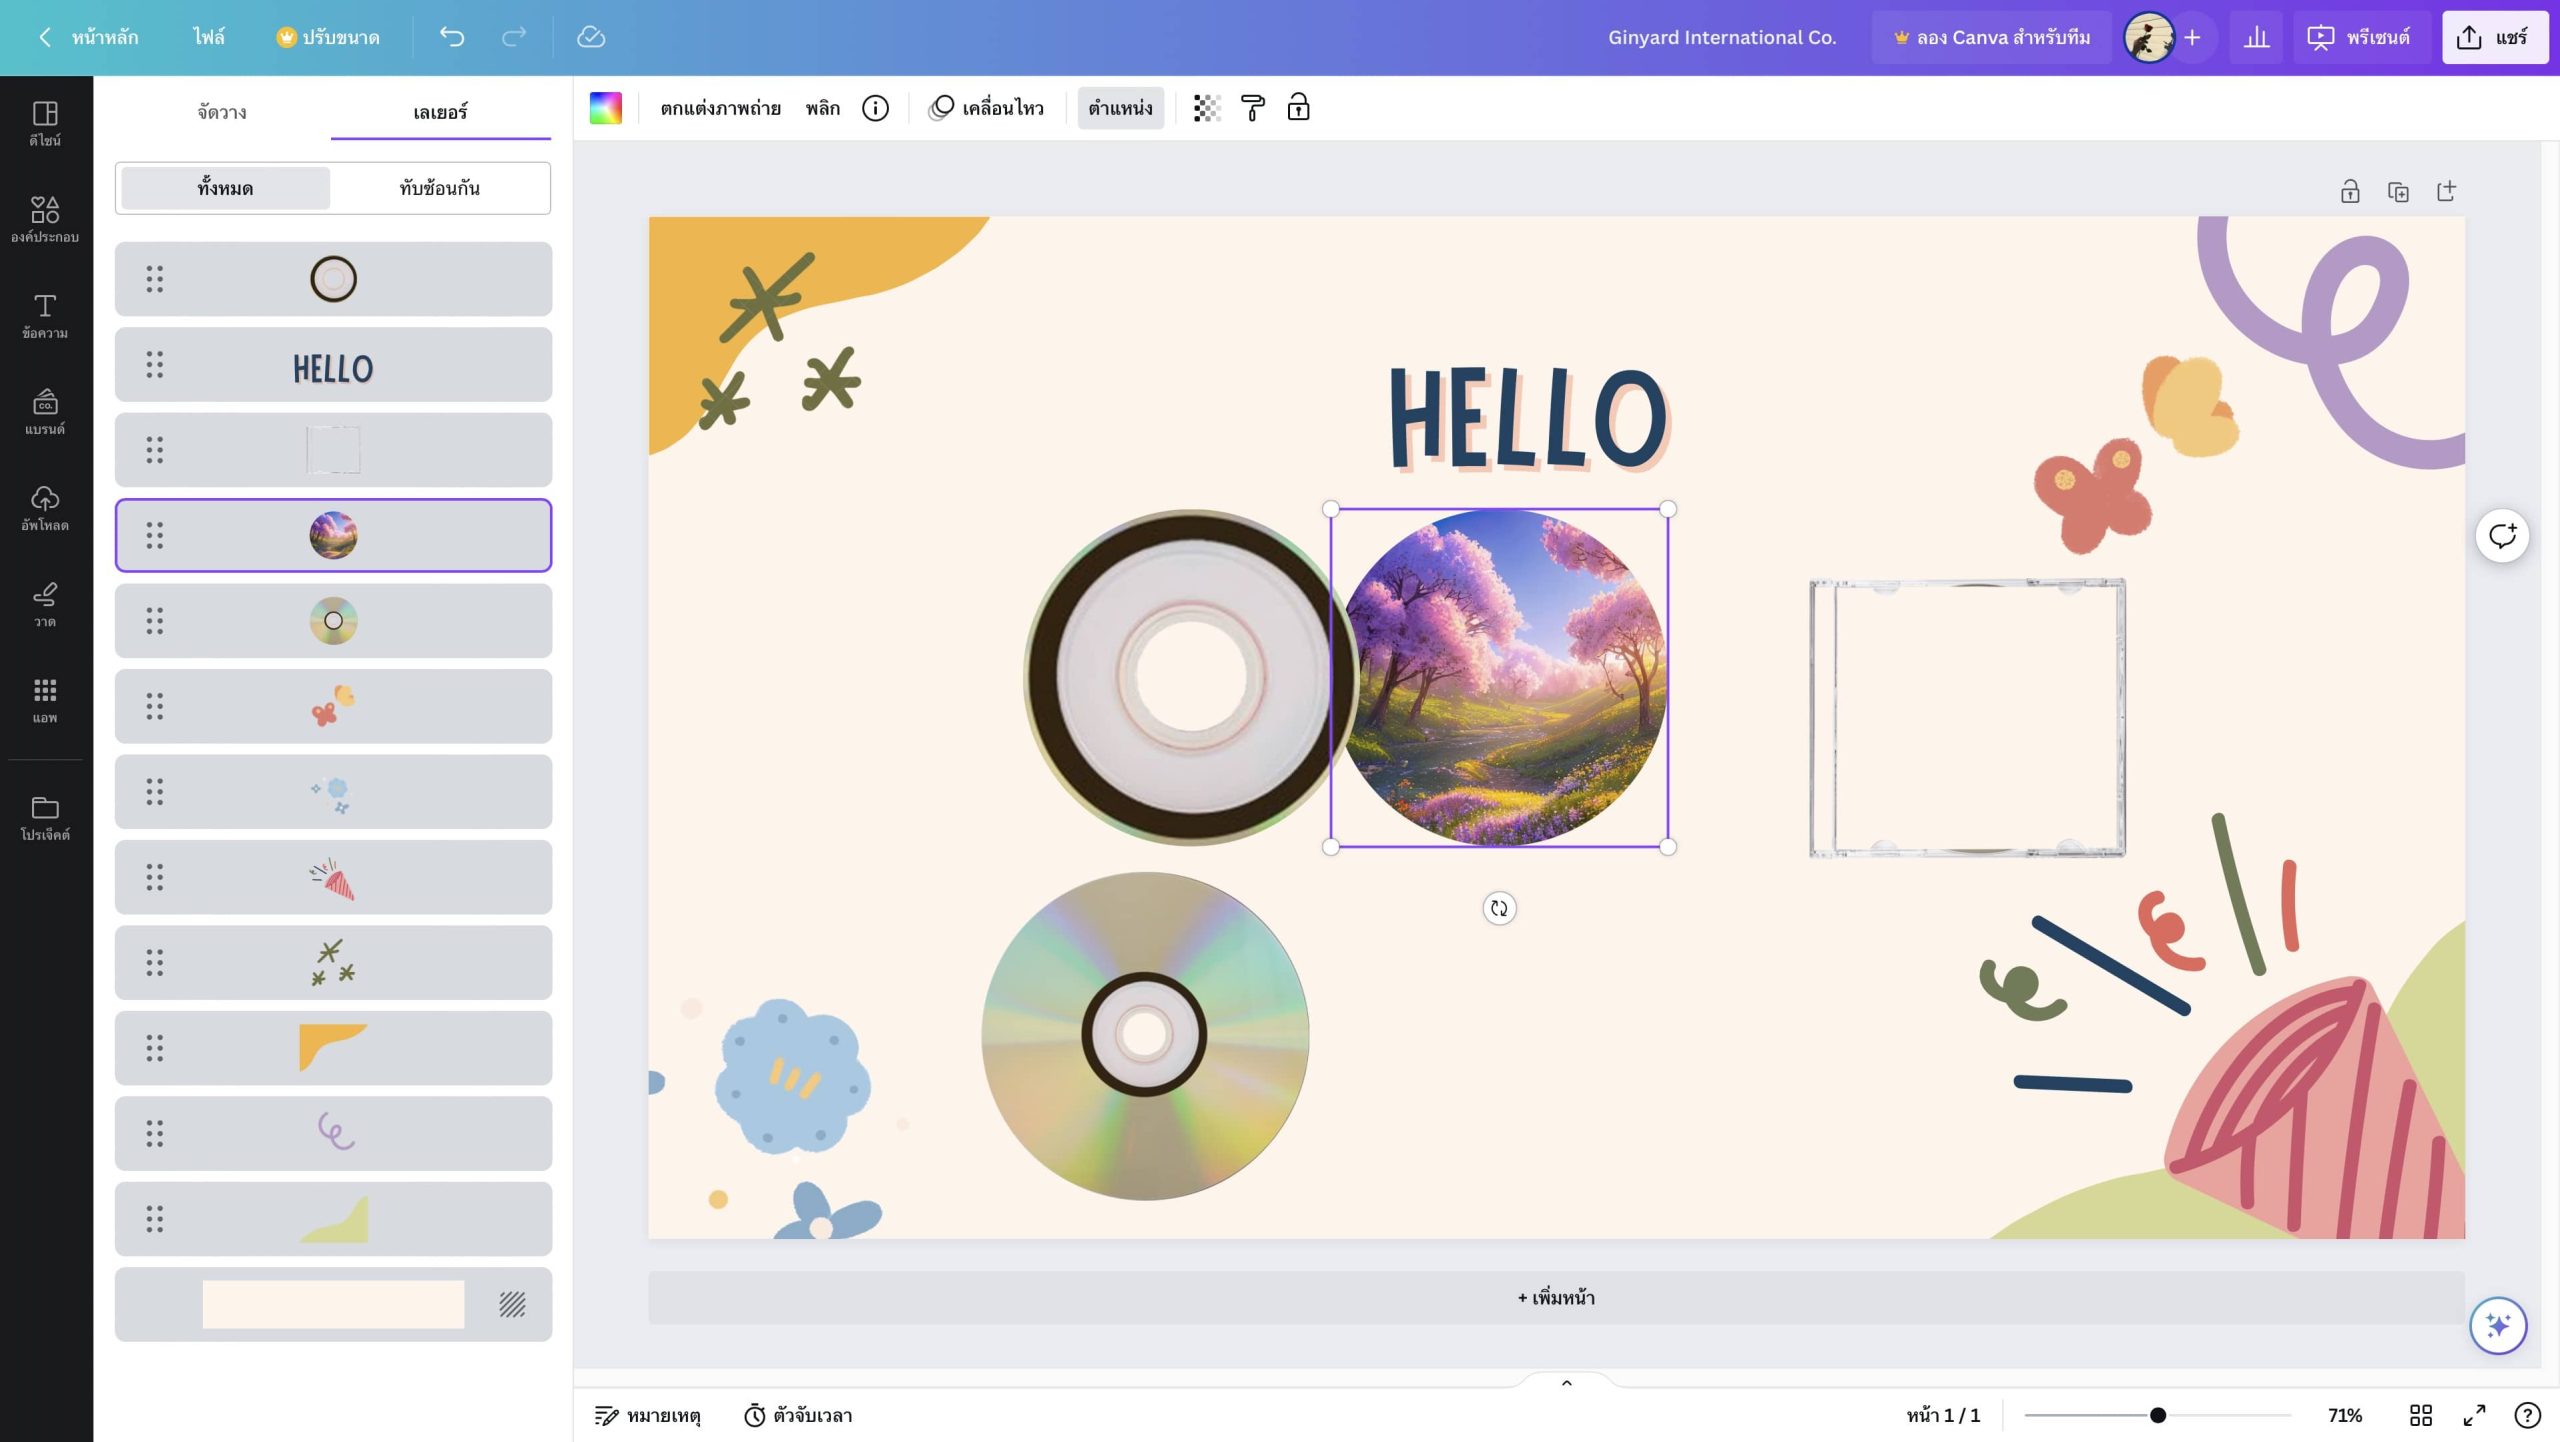Click the undo arrow in top bar

[452, 37]
